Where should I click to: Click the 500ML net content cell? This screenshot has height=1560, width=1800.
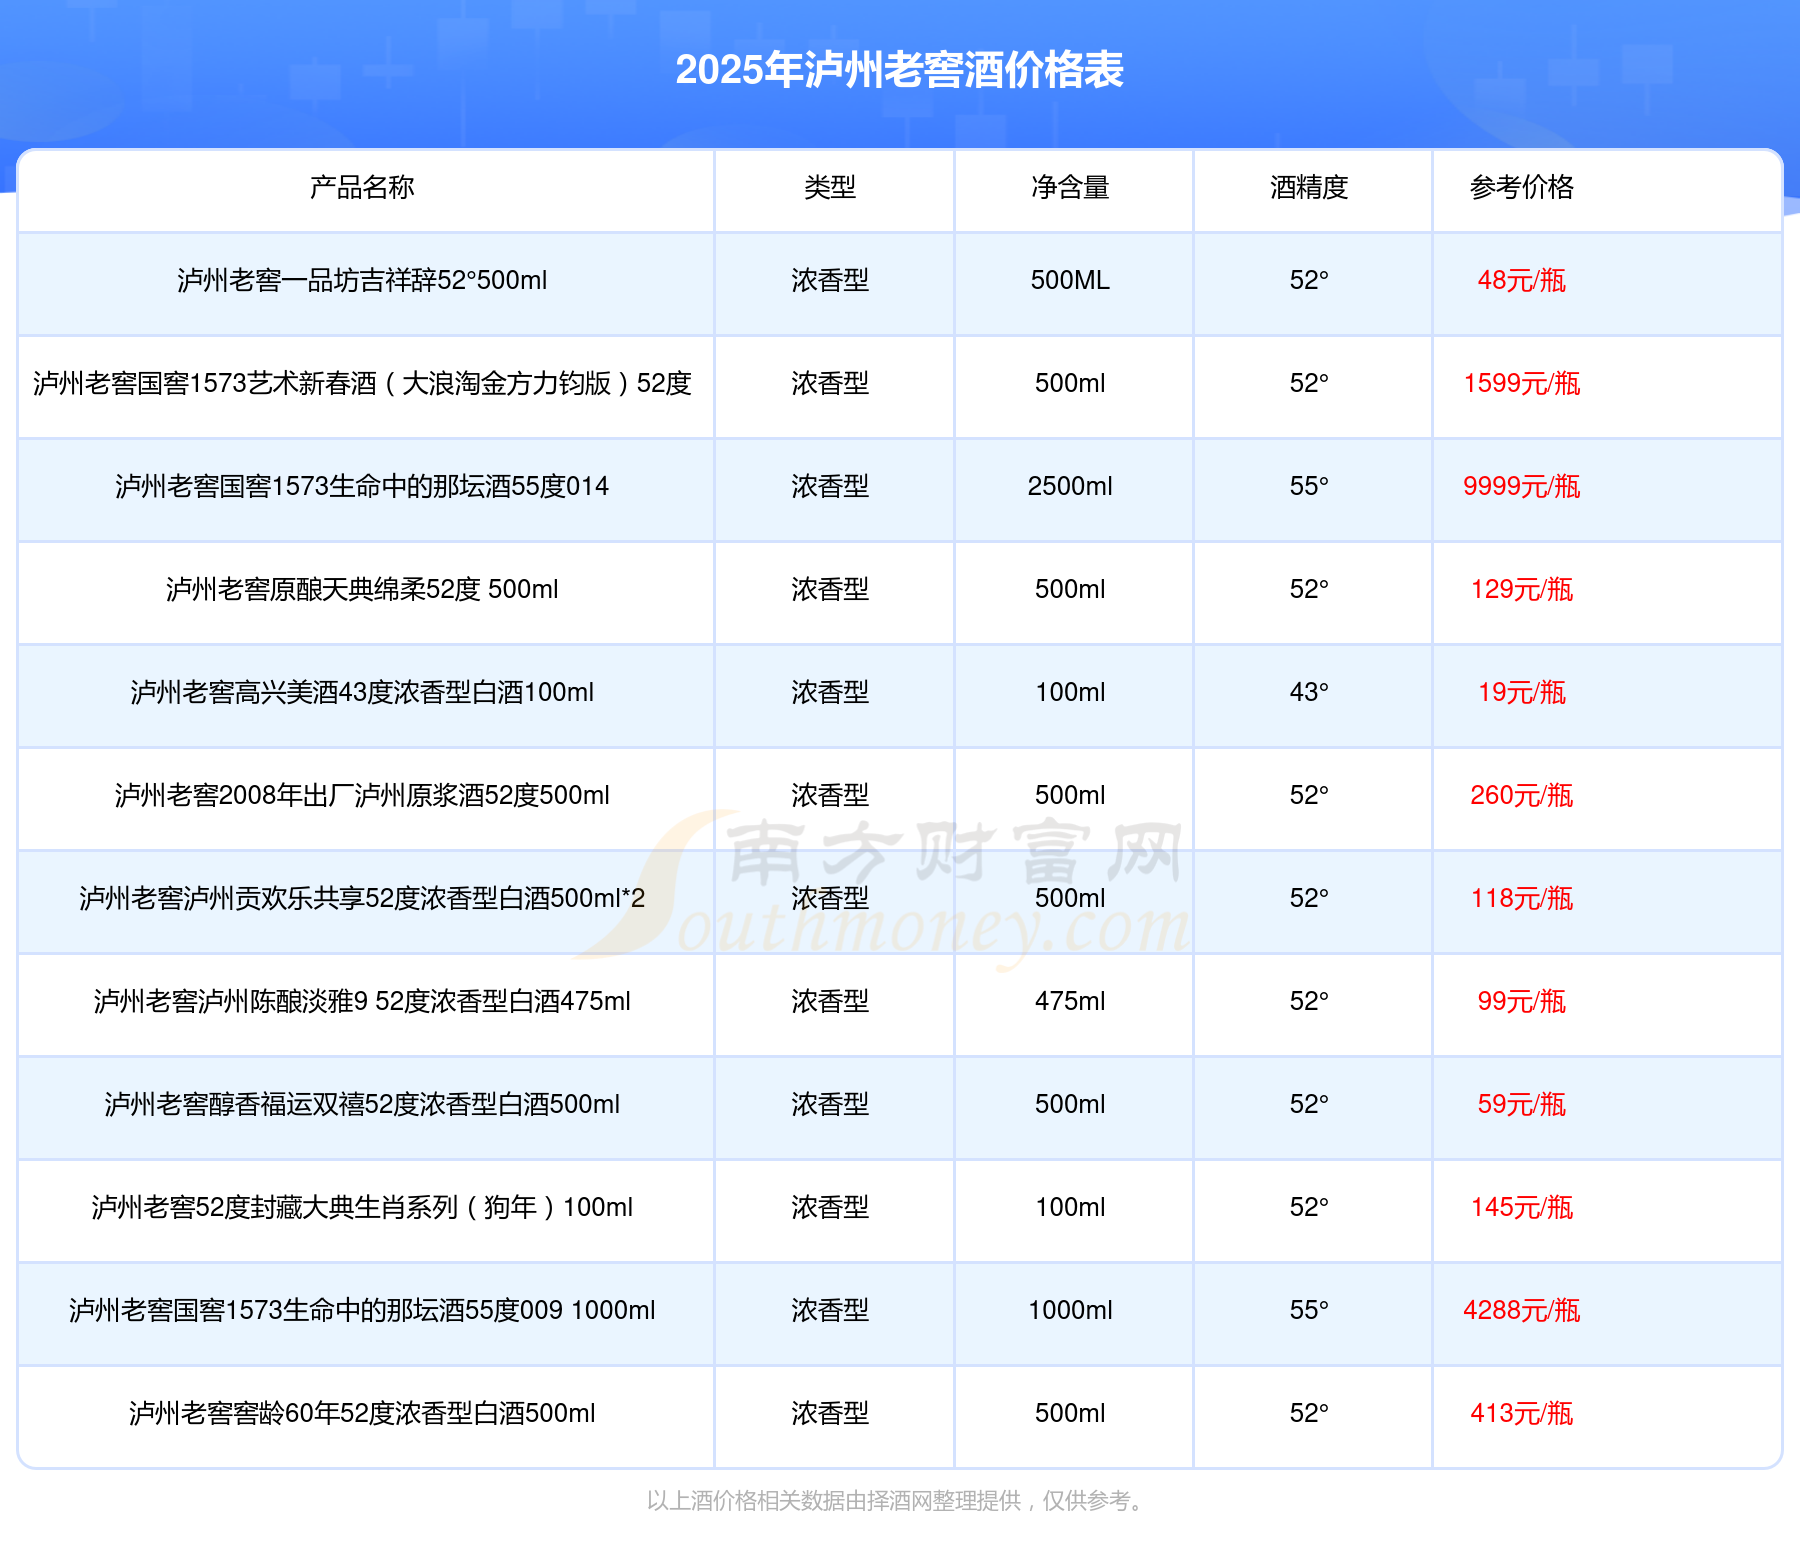tap(1070, 280)
